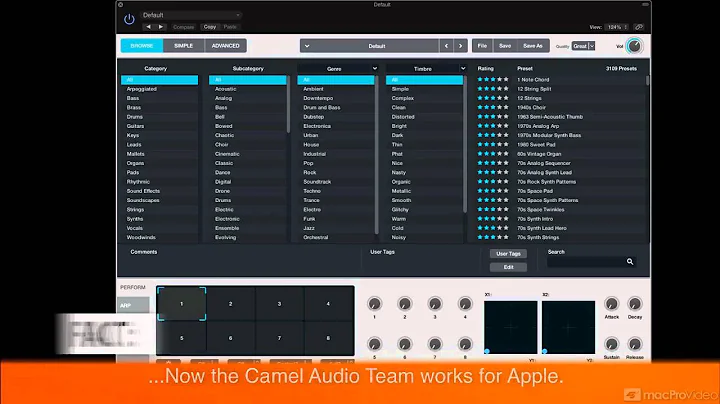720x404 pixels.
Task: Set star rating for 60s Vintage Organ
Action: [493, 154]
